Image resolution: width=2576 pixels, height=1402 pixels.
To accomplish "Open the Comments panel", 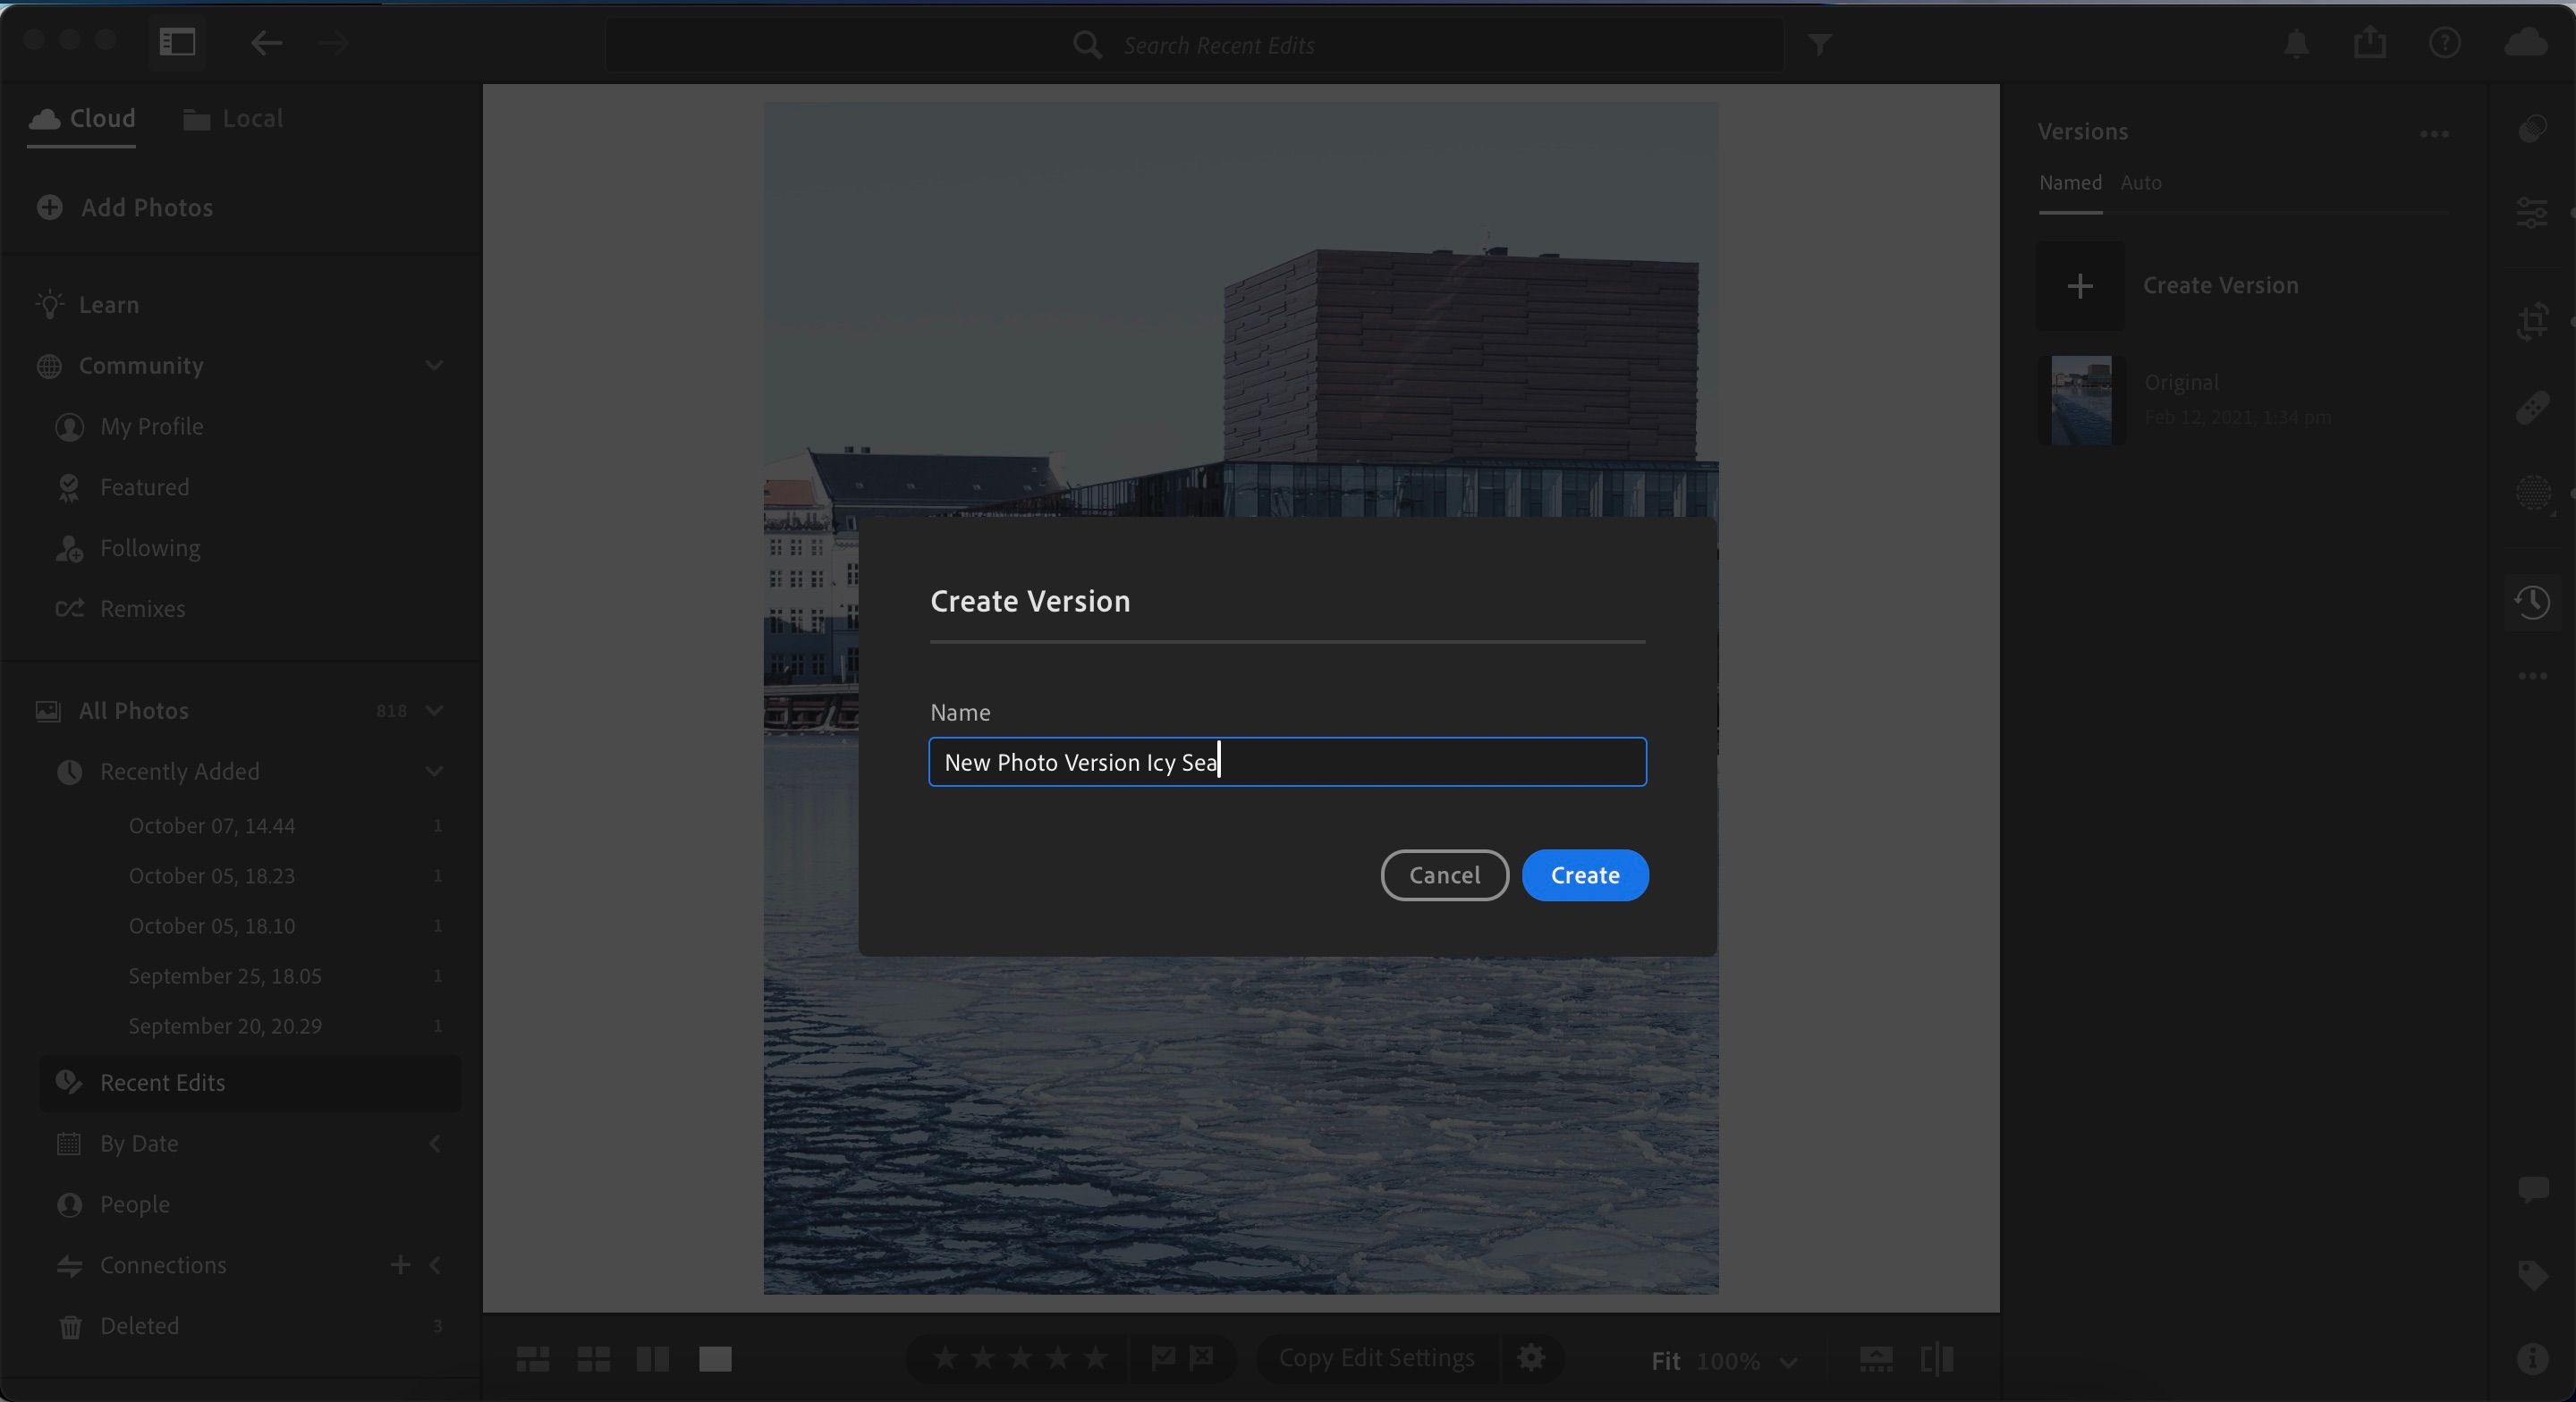I will pyautogui.click(x=2533, y=1190).
